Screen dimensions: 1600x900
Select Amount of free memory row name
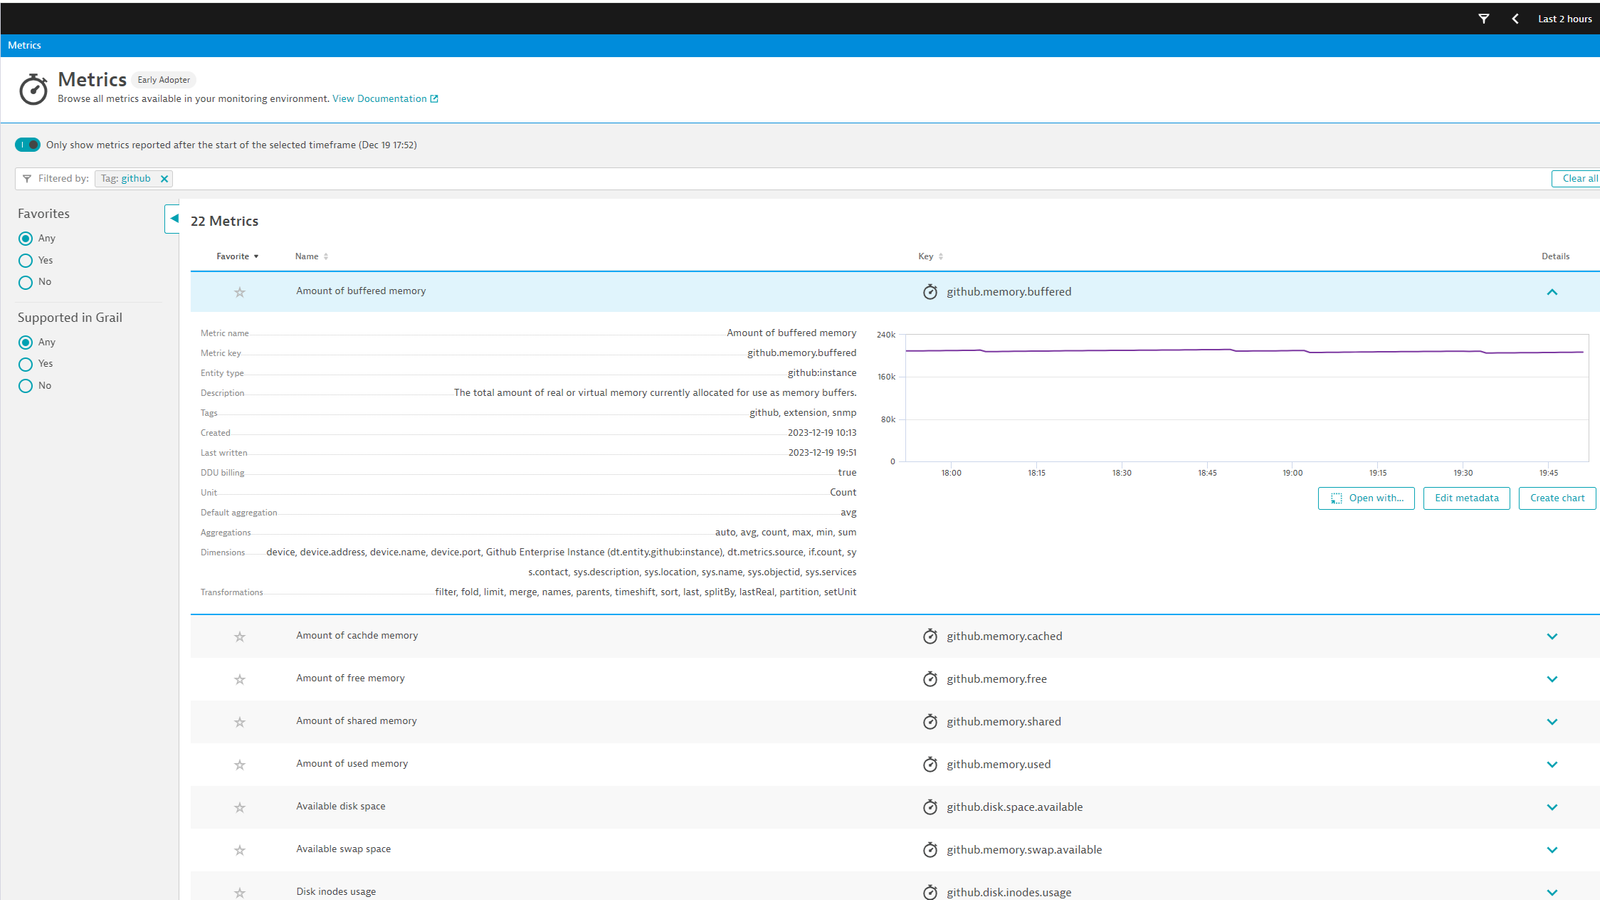(x=350, y=679)
